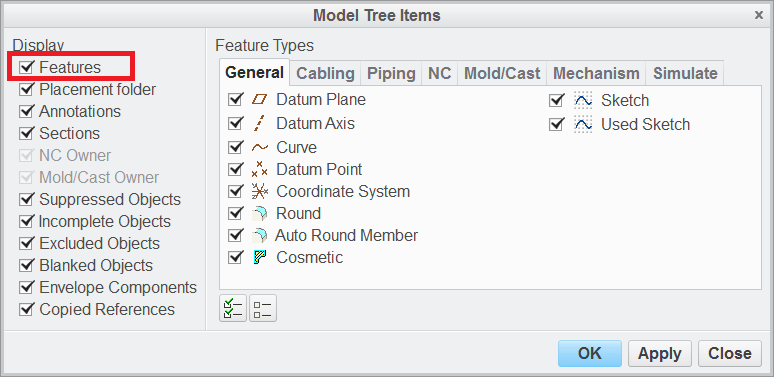Click the Round feature icon
This screenshot has height=377, width=774.
tap(259, 213)
